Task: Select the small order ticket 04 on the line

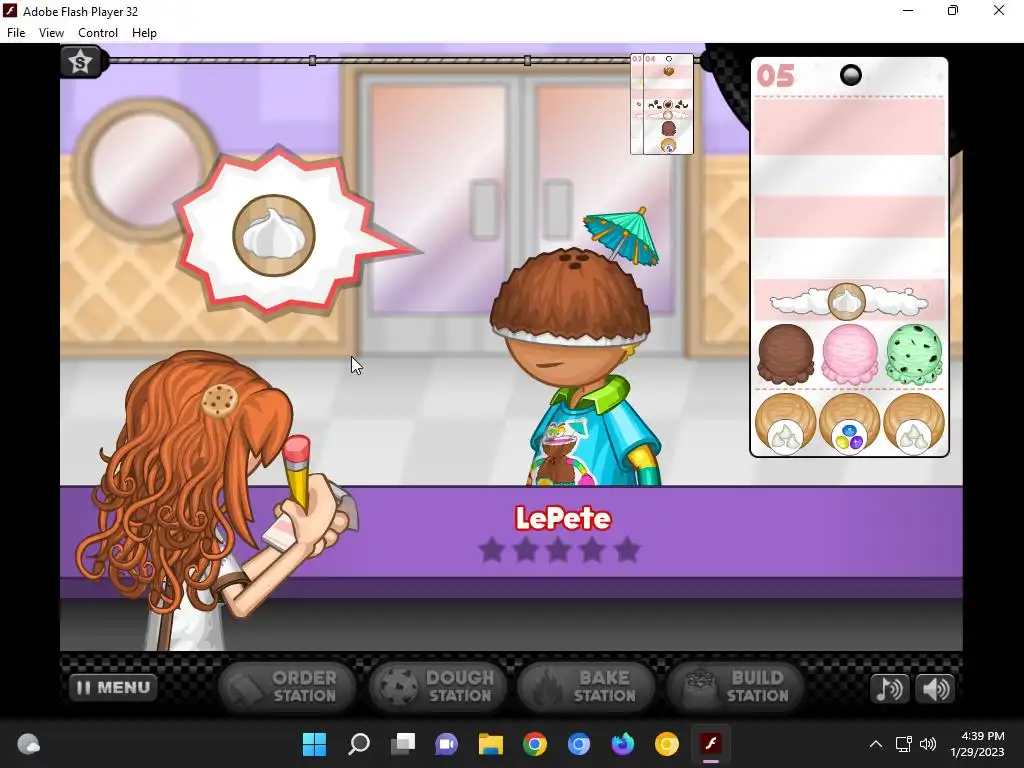Action: click(x=668, y=104)
